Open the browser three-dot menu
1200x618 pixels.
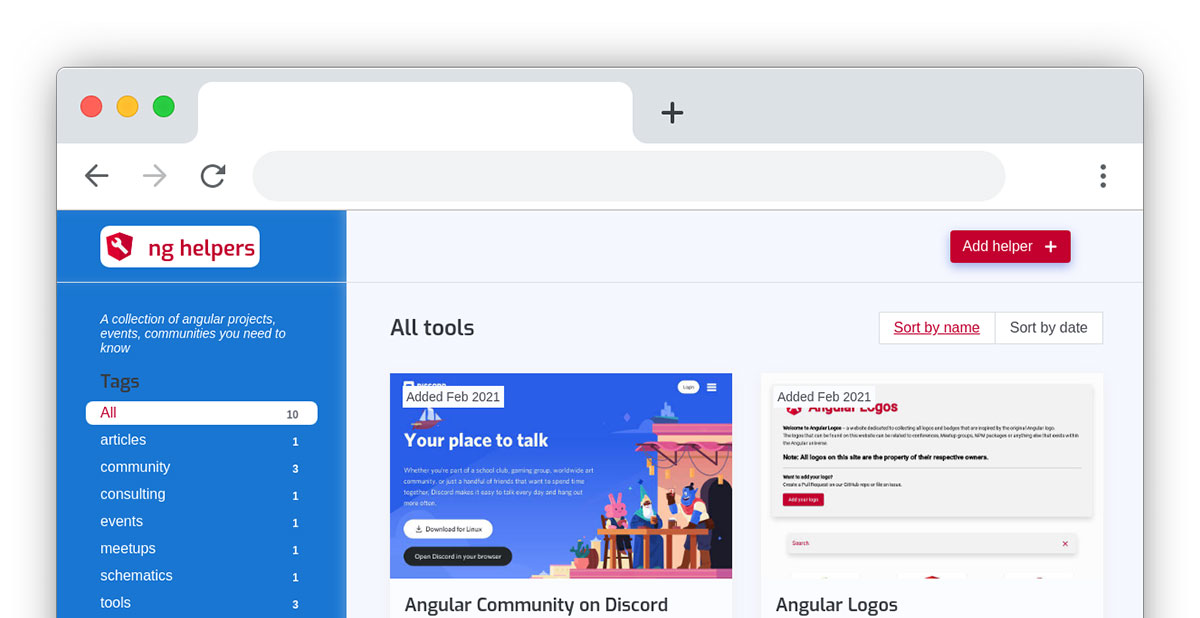click(1102, 176)
